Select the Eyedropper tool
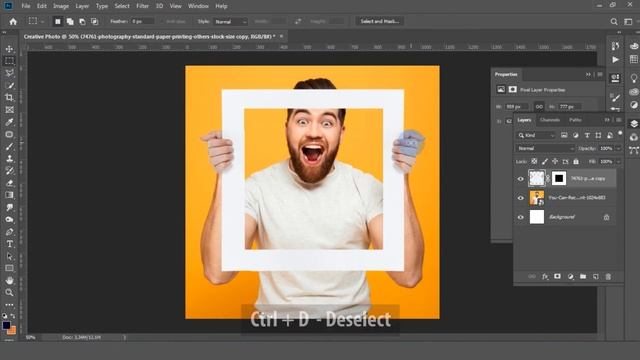Viewport: 640px width, 360px height. 9,122
